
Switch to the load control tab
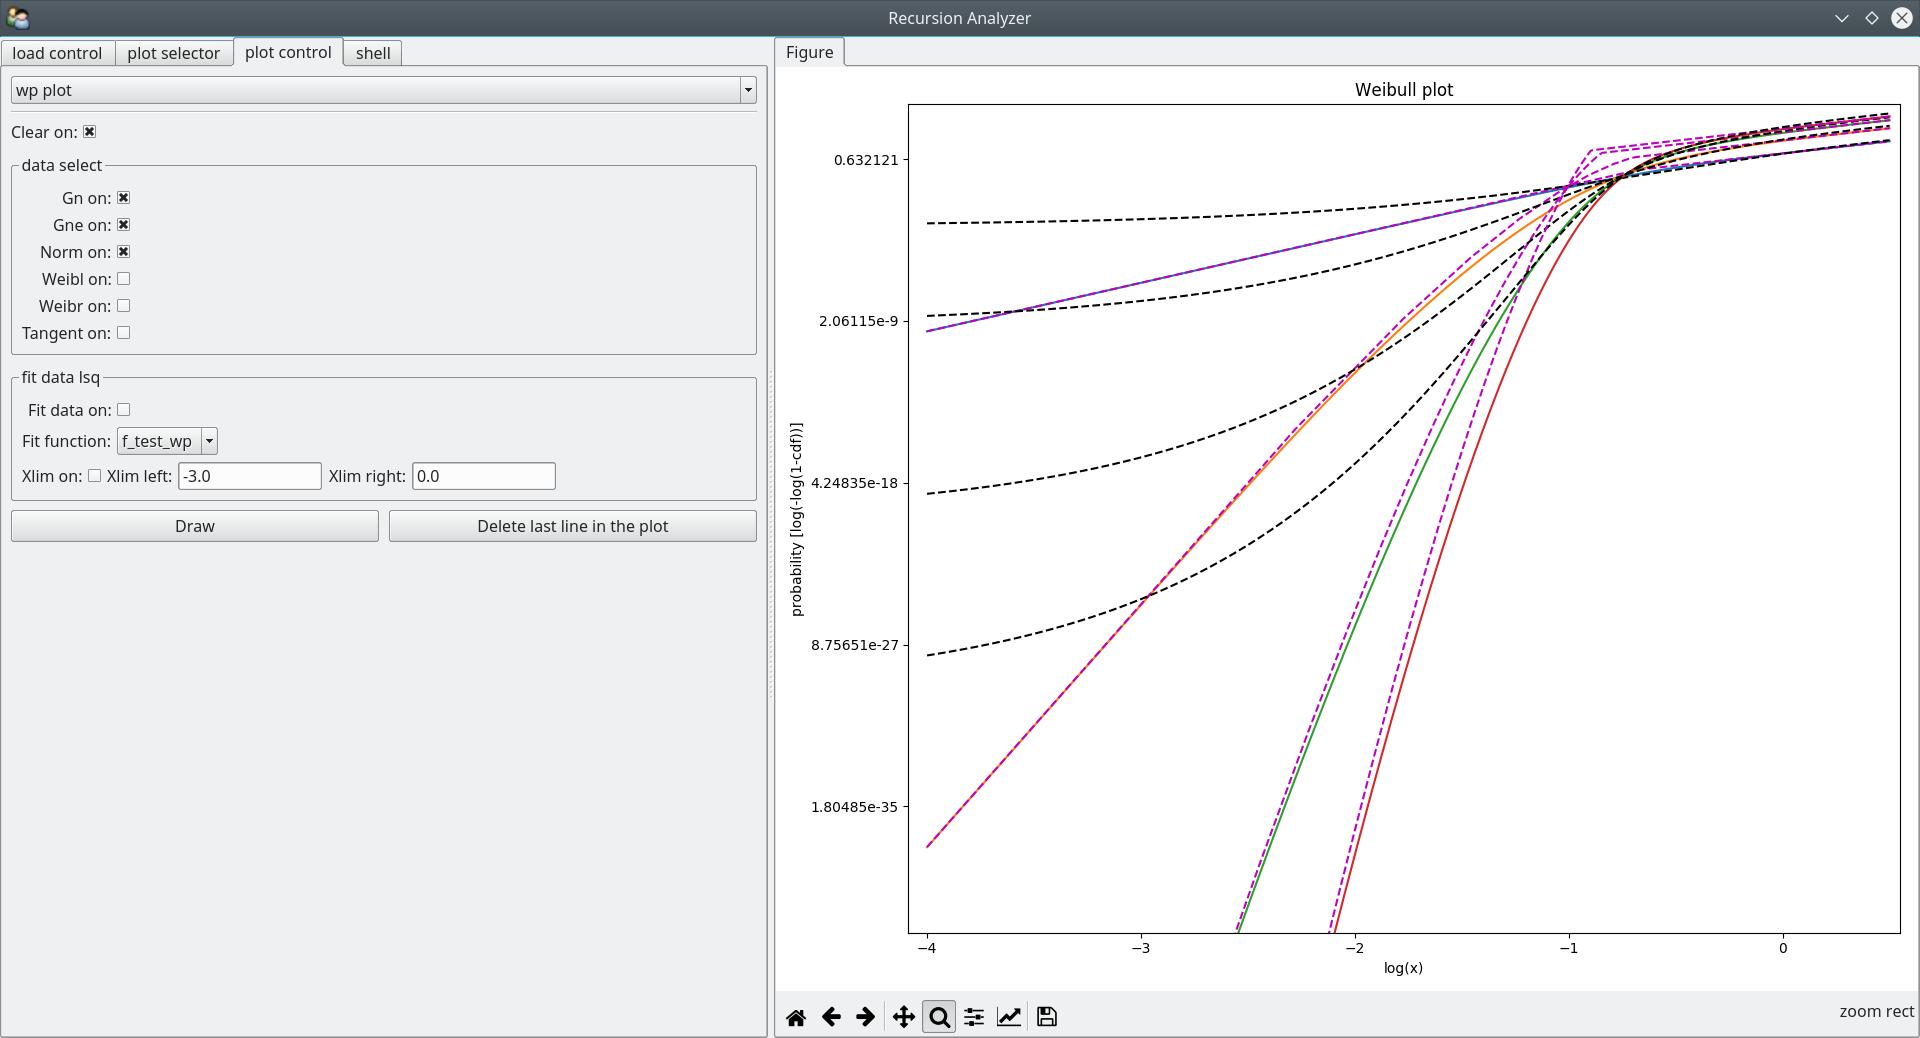pos(57,53)
